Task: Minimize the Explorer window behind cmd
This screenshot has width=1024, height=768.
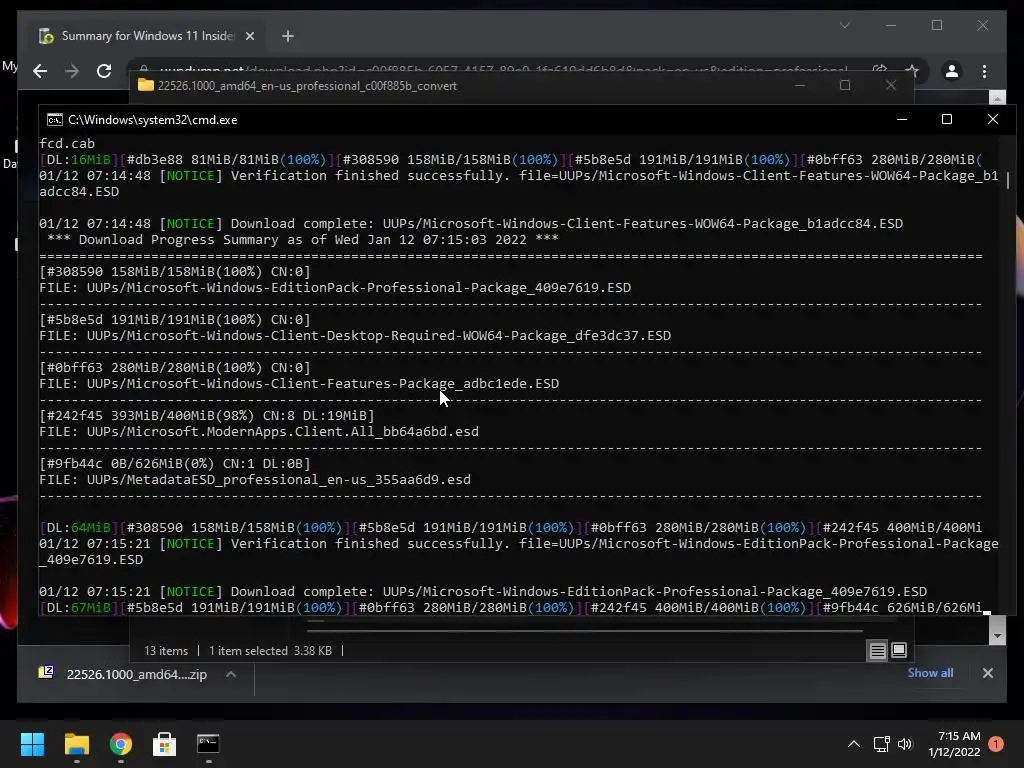Action: coord(800,86)
